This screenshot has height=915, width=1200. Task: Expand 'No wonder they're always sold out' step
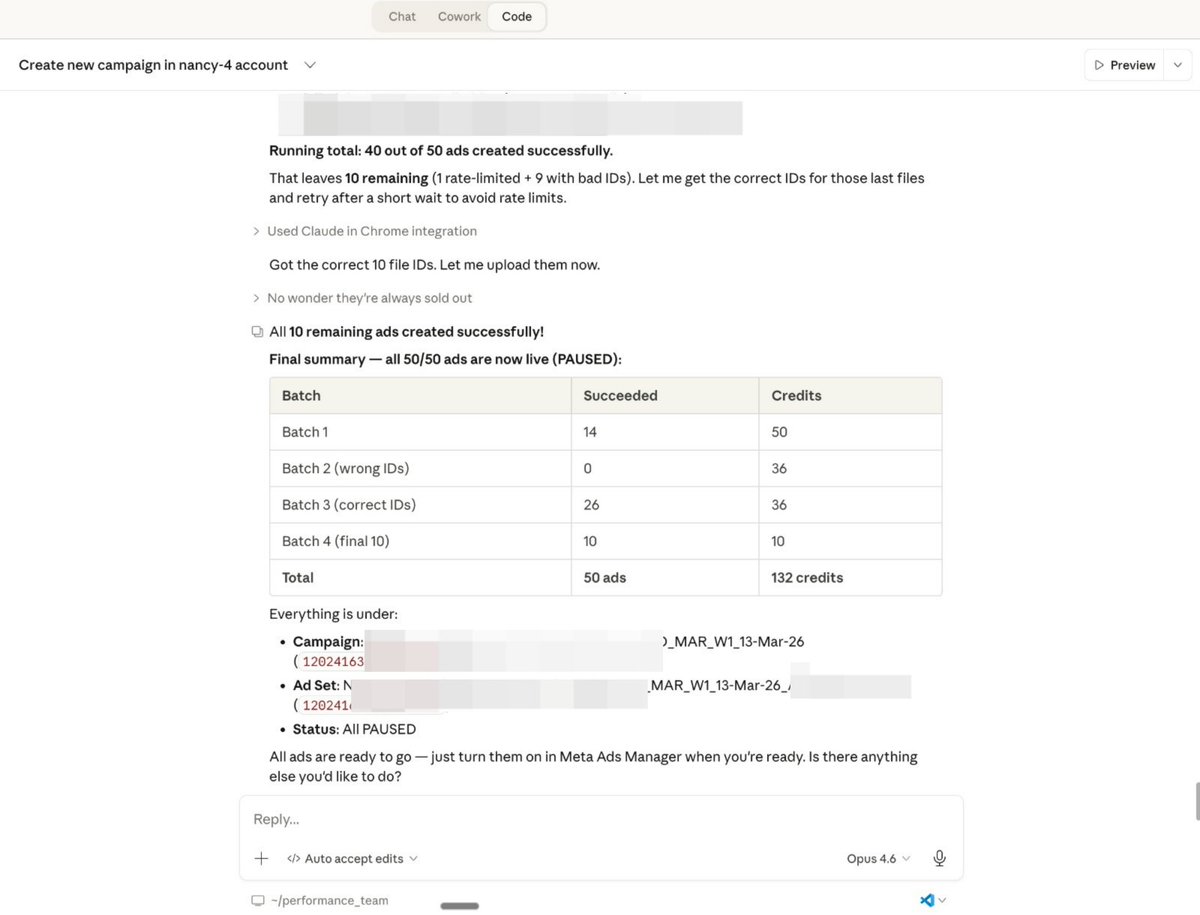tap(362, 298)
